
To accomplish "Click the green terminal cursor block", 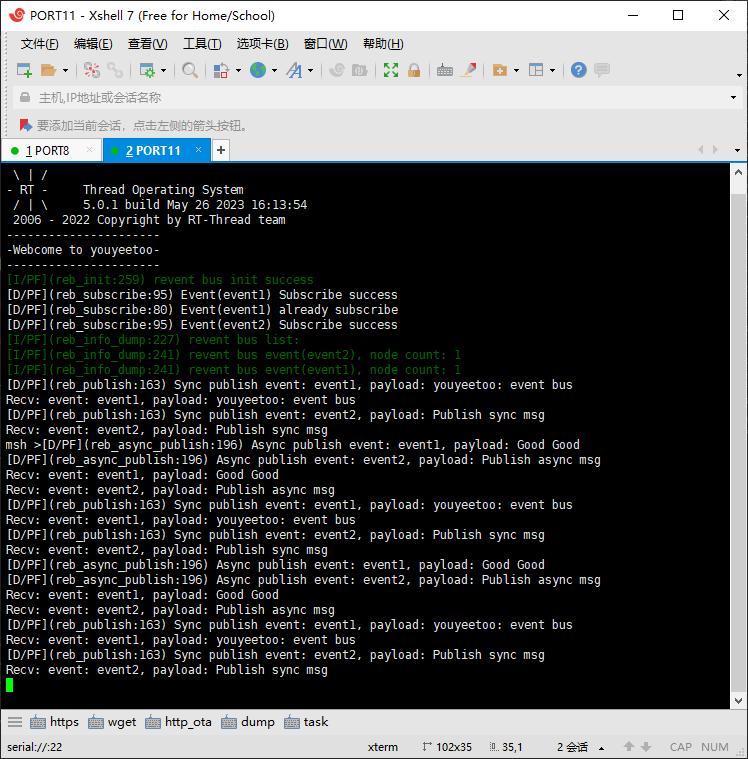I will [x=9, y=685].
